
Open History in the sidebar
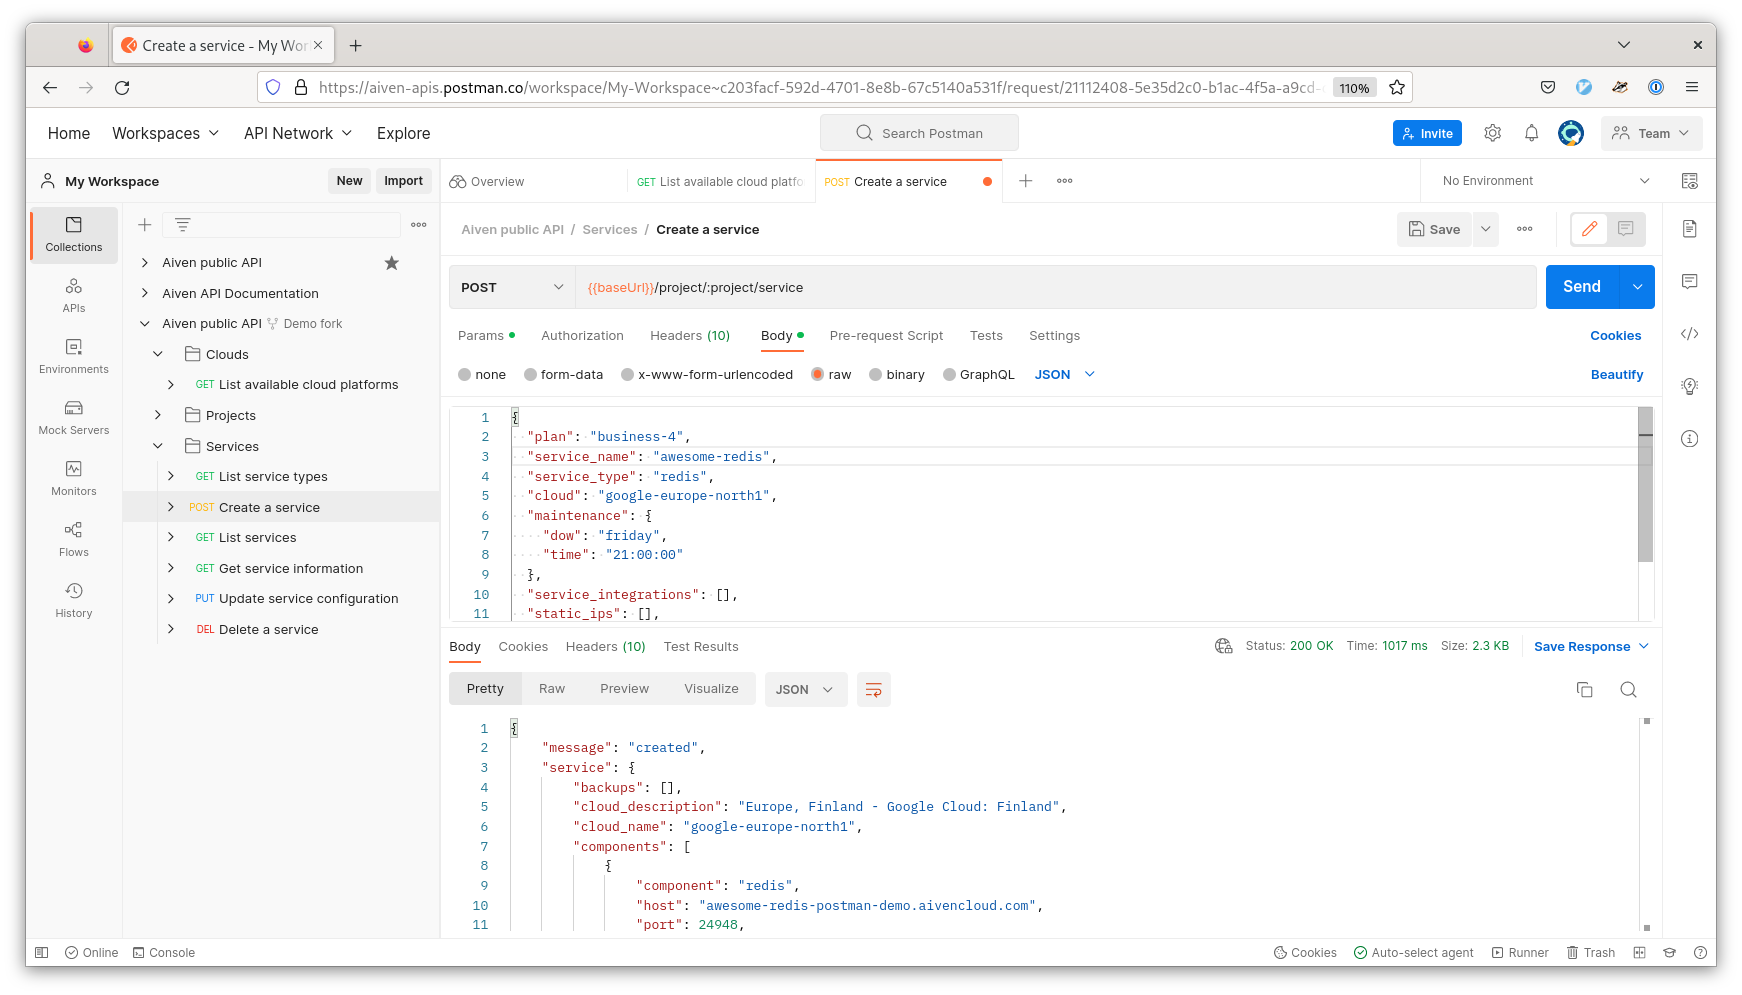point(73,600)
